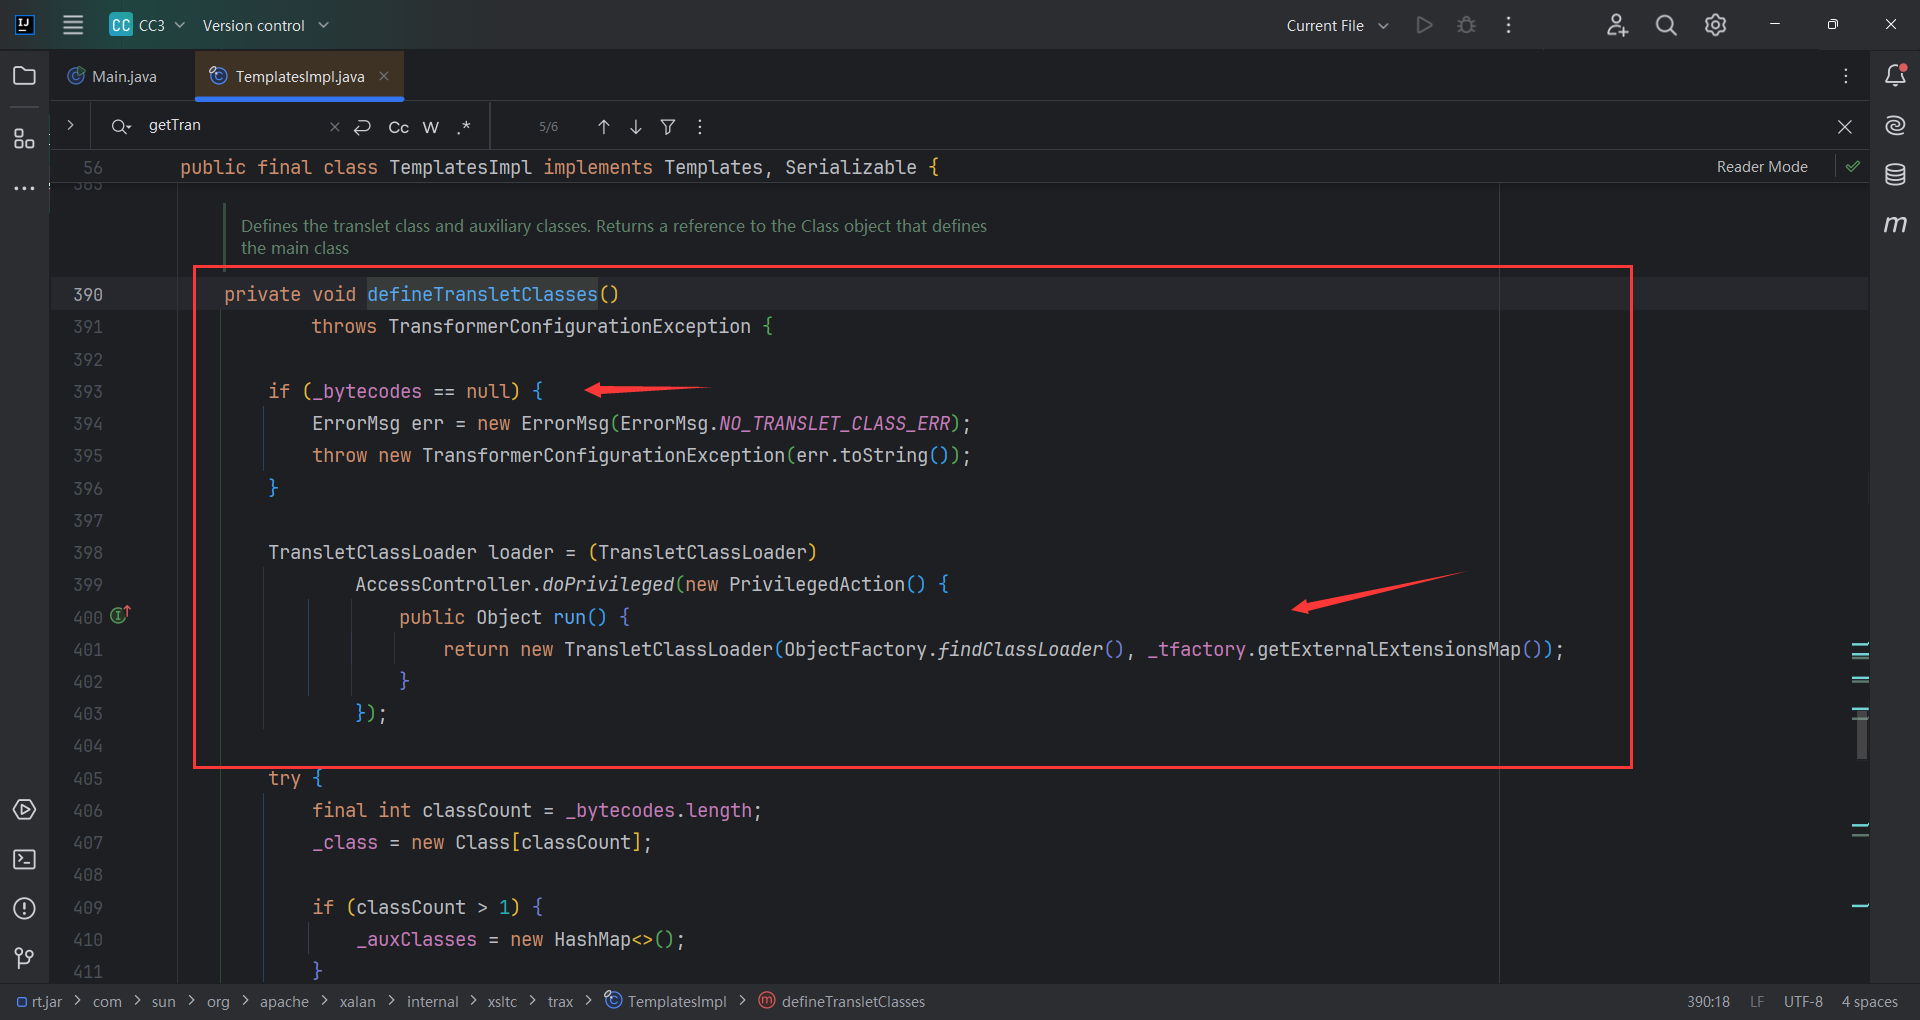
Task: Click internal breadcrumb
Action: coord(432,1001)
